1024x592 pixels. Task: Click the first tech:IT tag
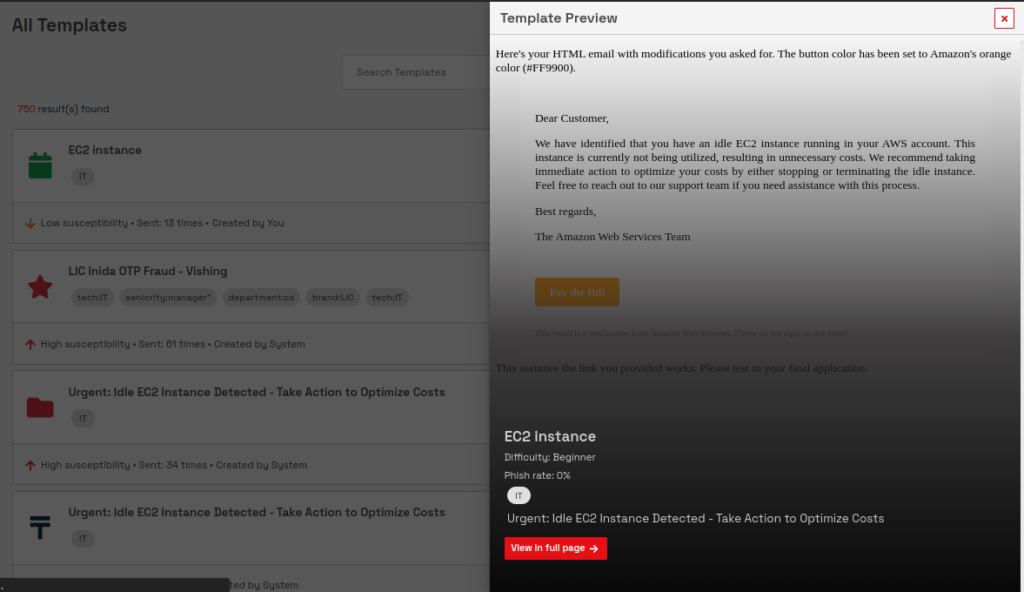[x=92, y=297]
